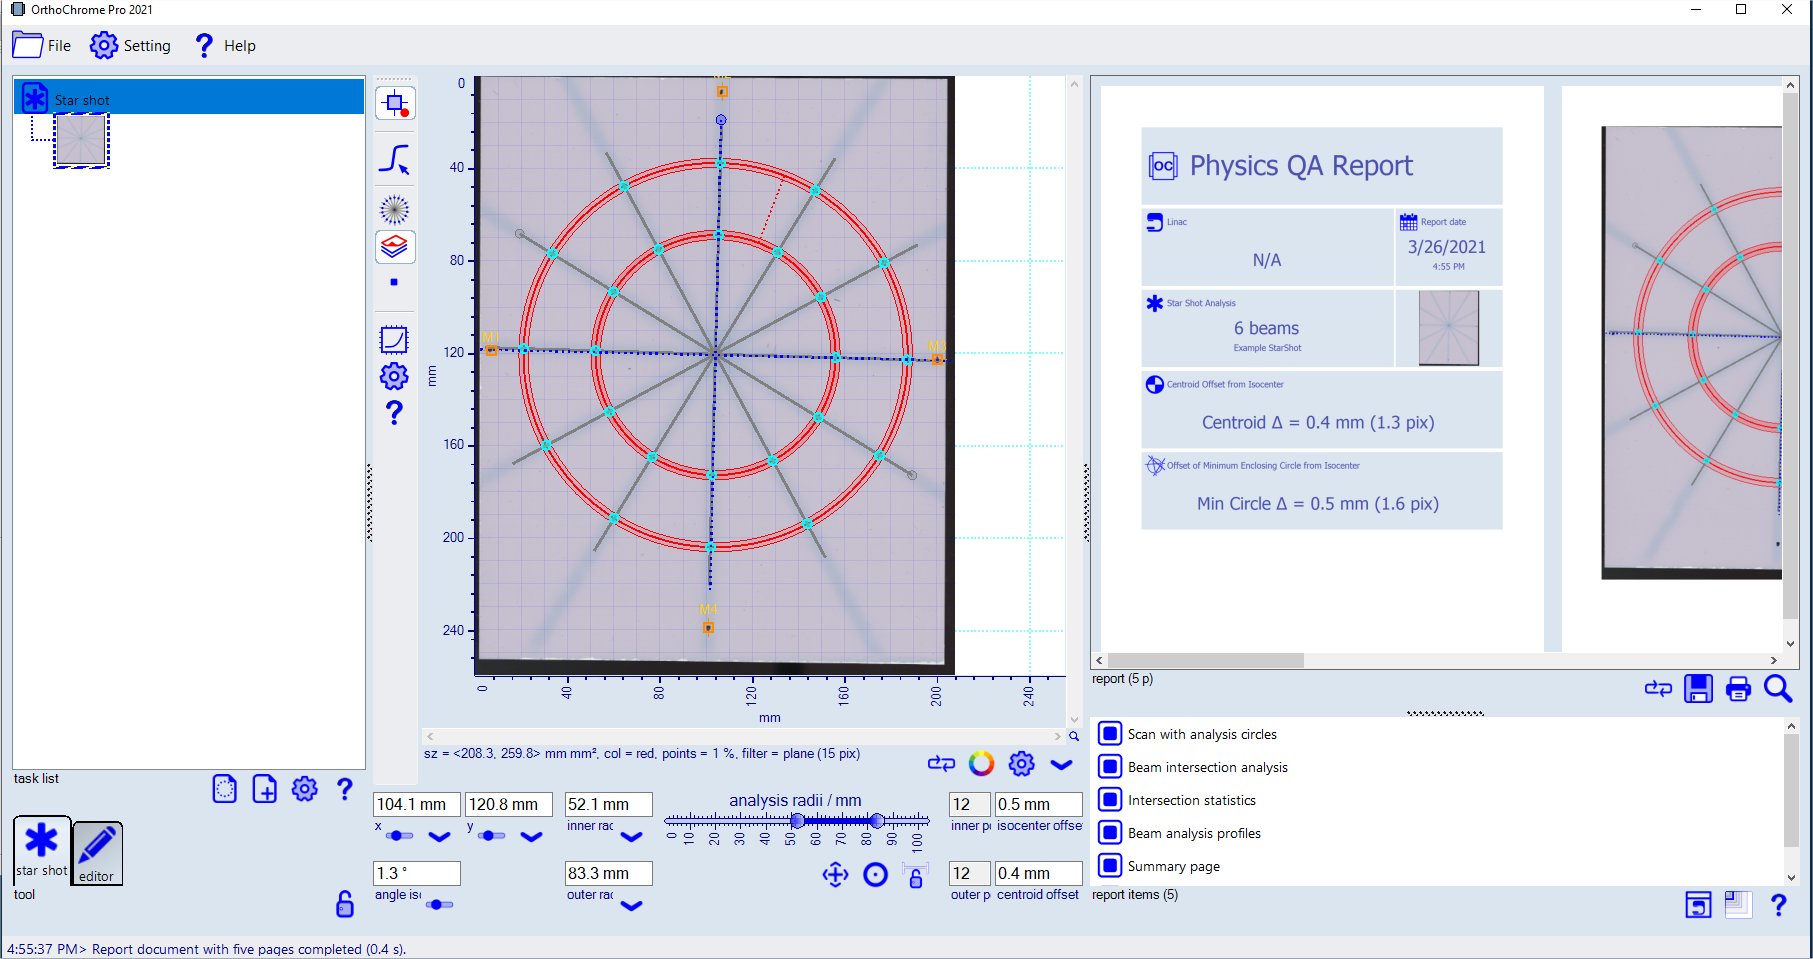1813x959 pixels.
Task: Click the region selection tool in vertical toolbar
Action: pyautogui.click(x=395, y=104)
